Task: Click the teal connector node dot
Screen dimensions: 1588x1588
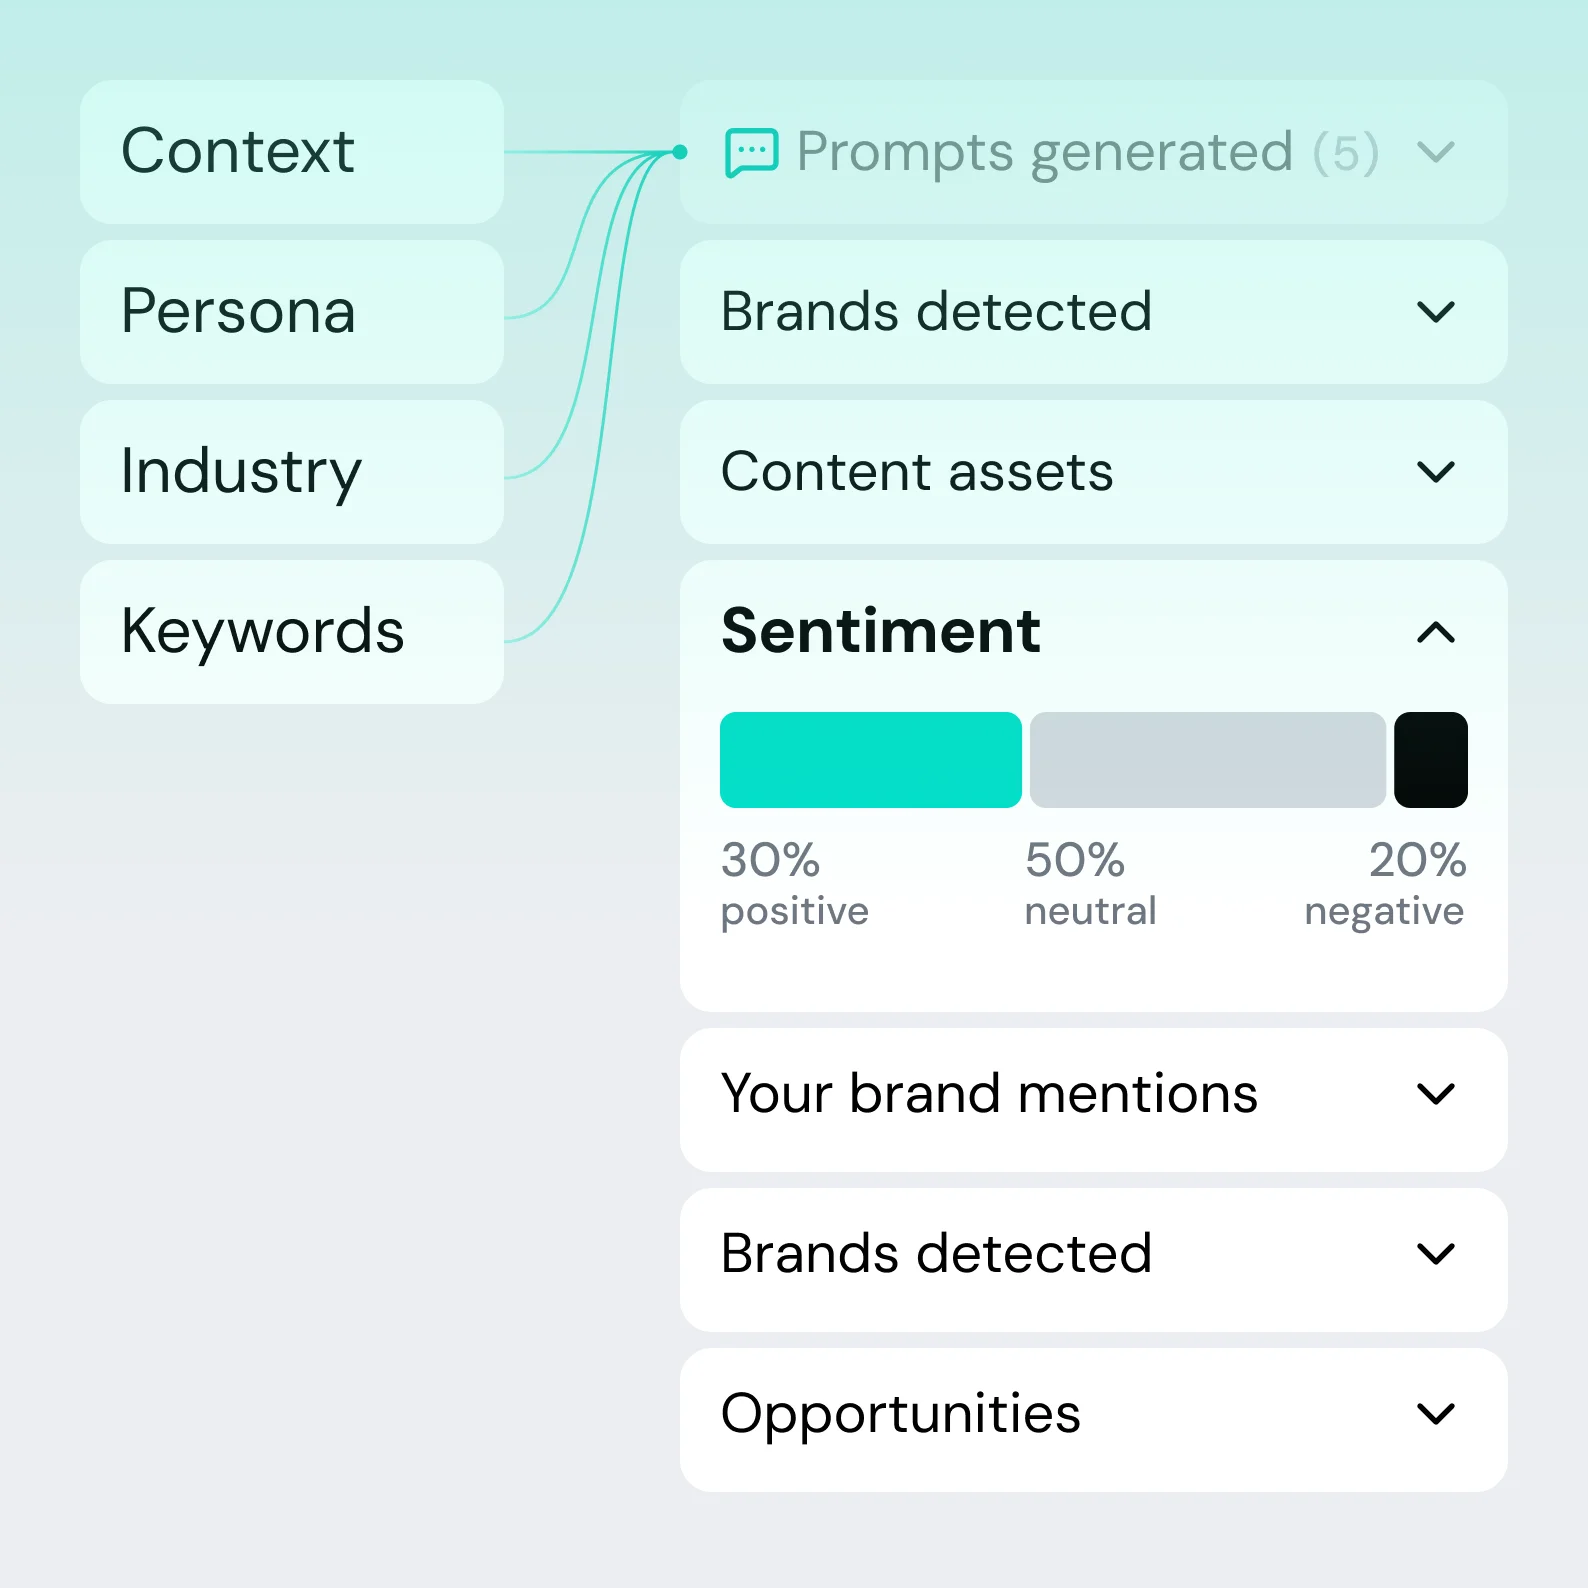Action: click(x=680, y=152)
